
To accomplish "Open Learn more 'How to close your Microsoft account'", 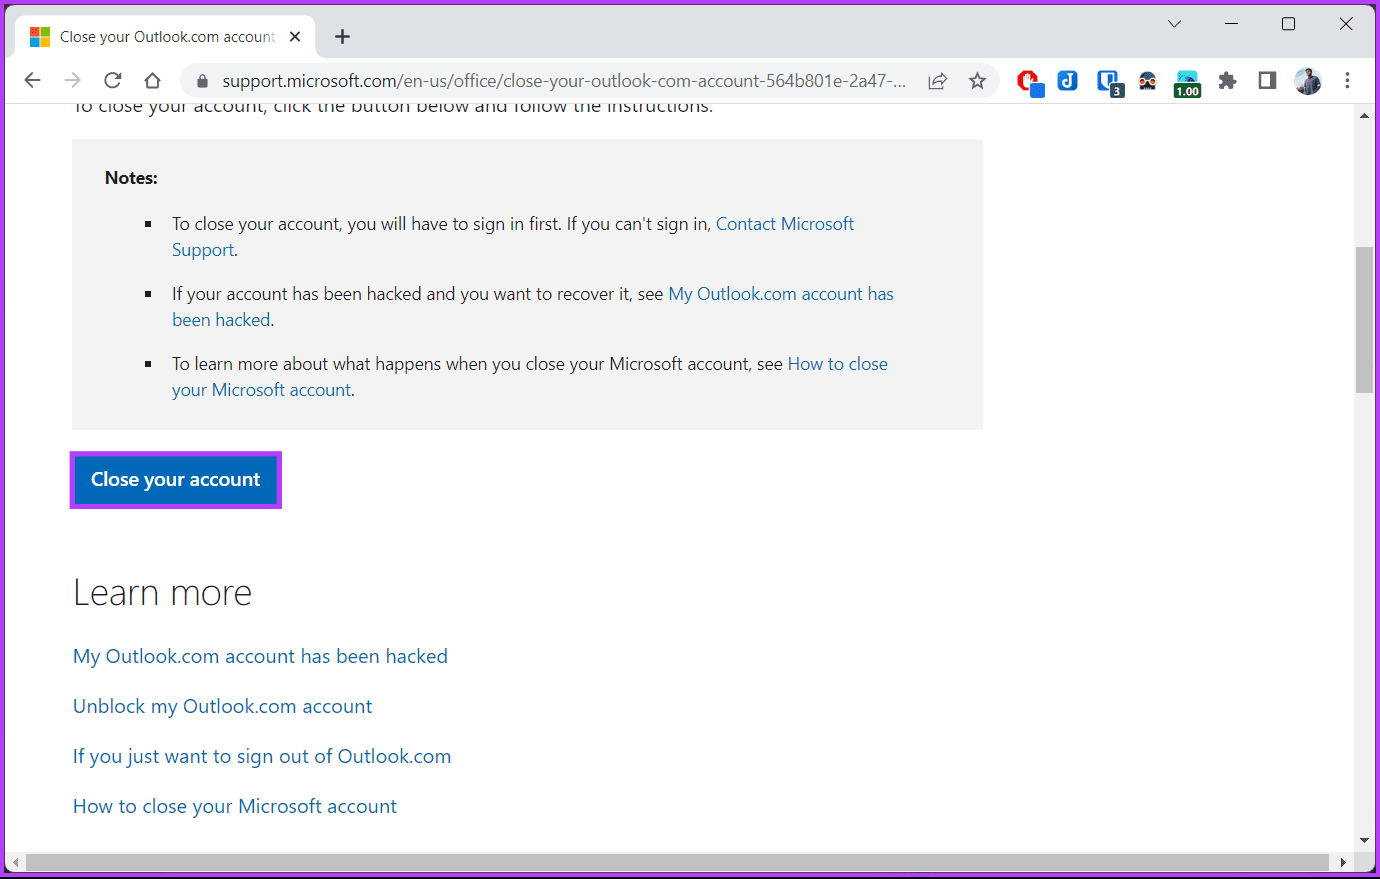I will coord(235,807).
